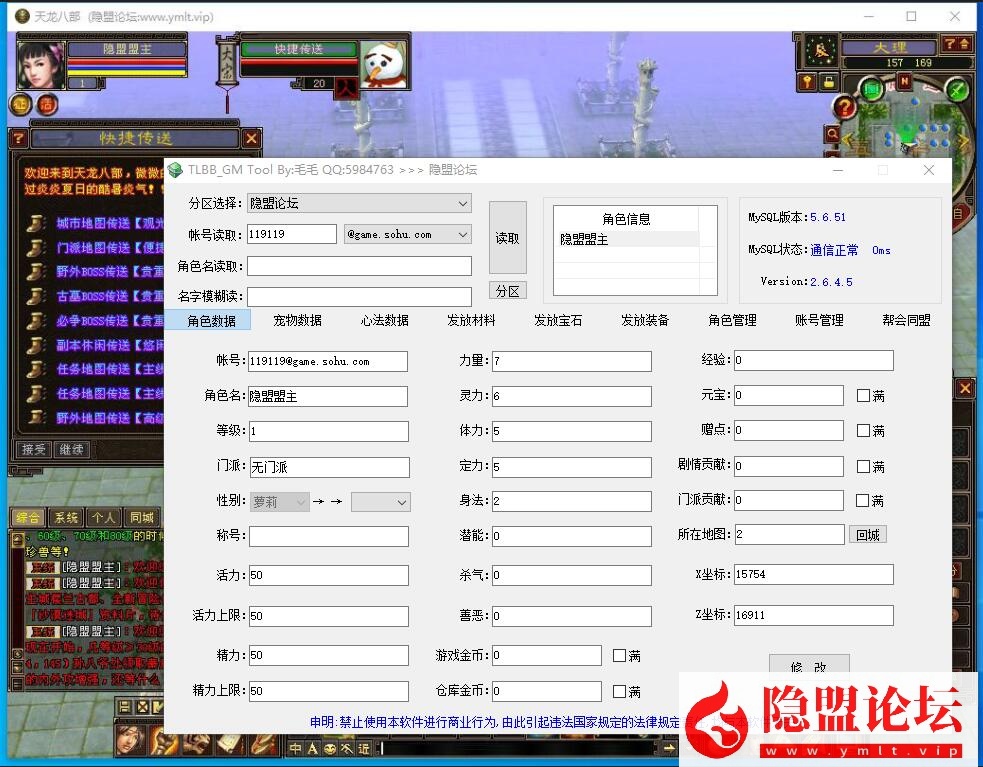
Task: Switch to 发放材料 tab
Action: click(x=471, y=320)
